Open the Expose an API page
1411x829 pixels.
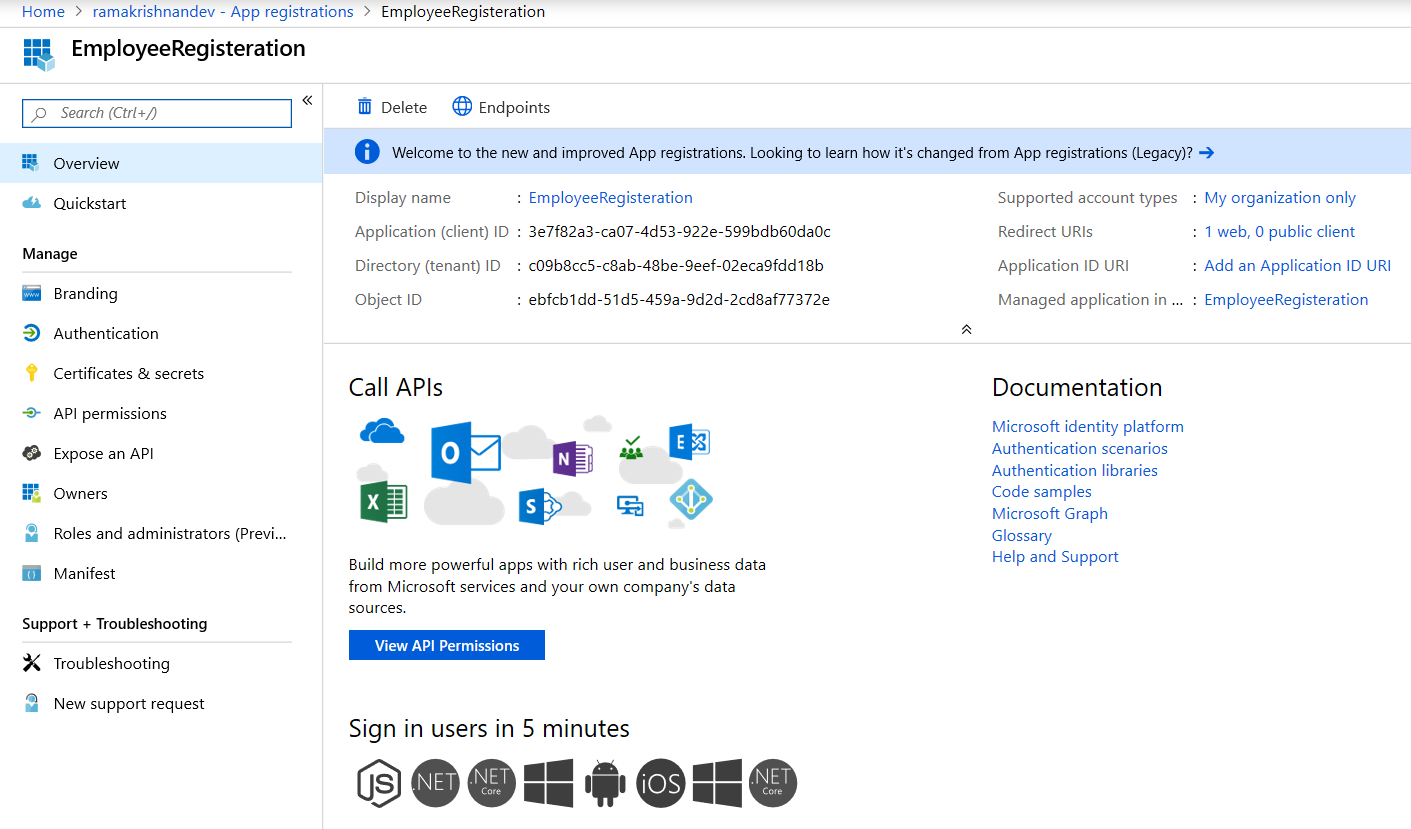click(161, 453)
